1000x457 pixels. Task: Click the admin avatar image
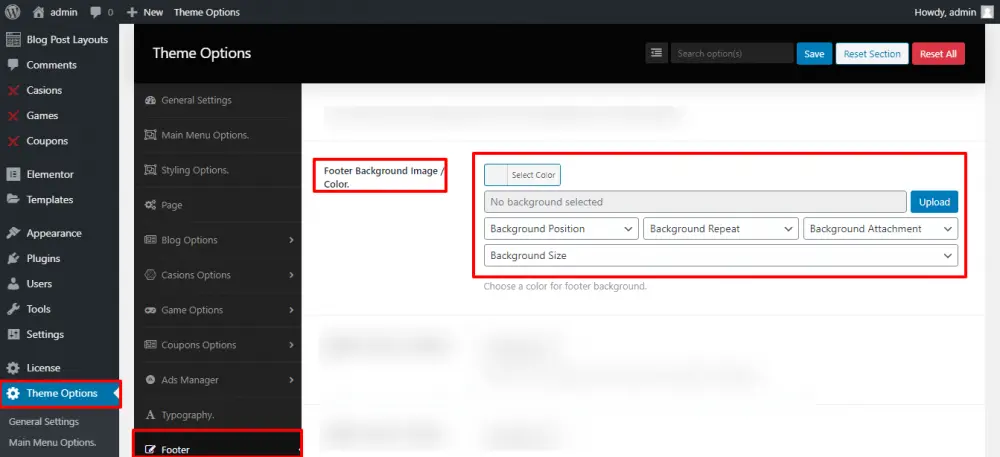click(987, 12)
